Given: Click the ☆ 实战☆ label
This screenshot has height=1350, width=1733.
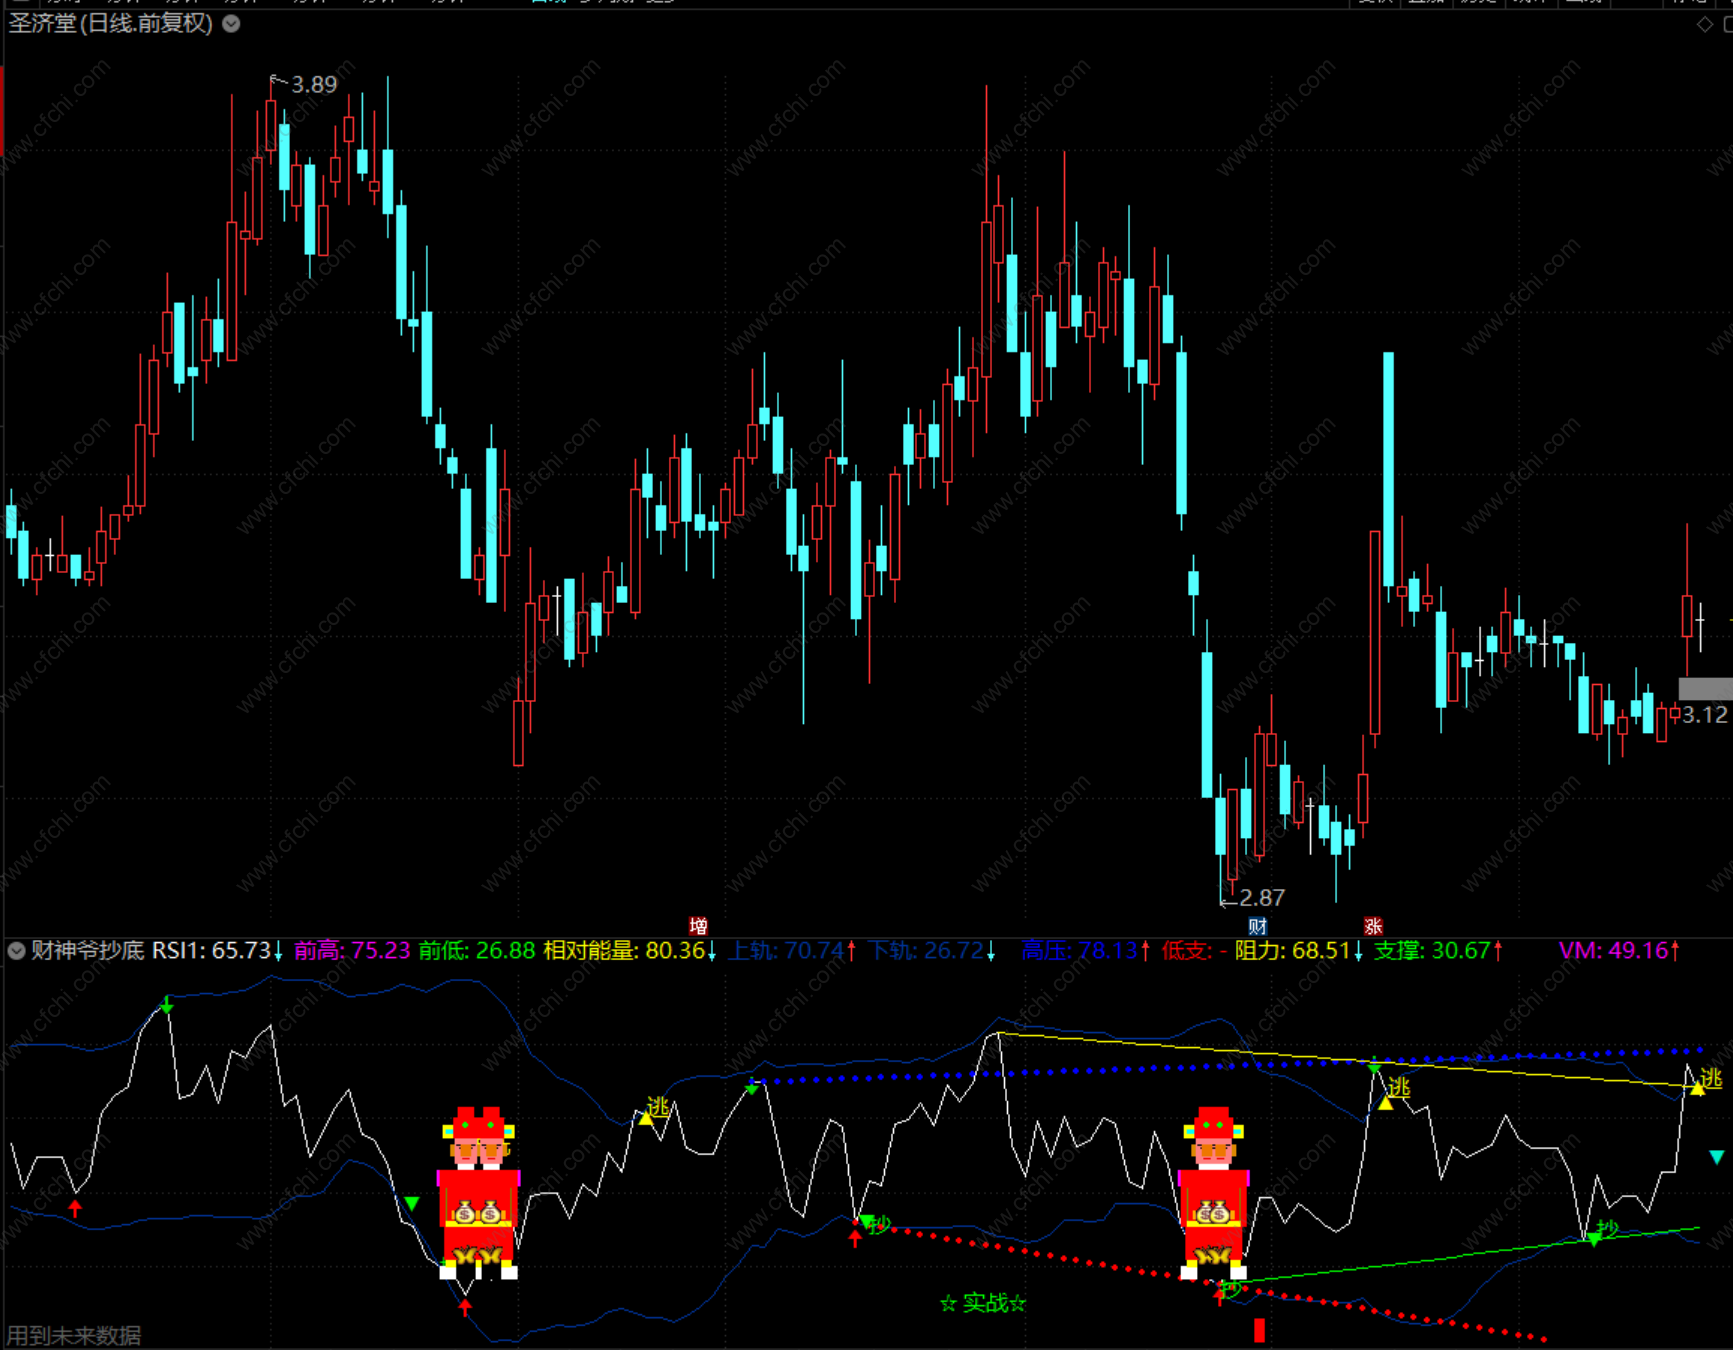Looking at the screenshot, I should pyautogui.click(x=983, y=1303).
